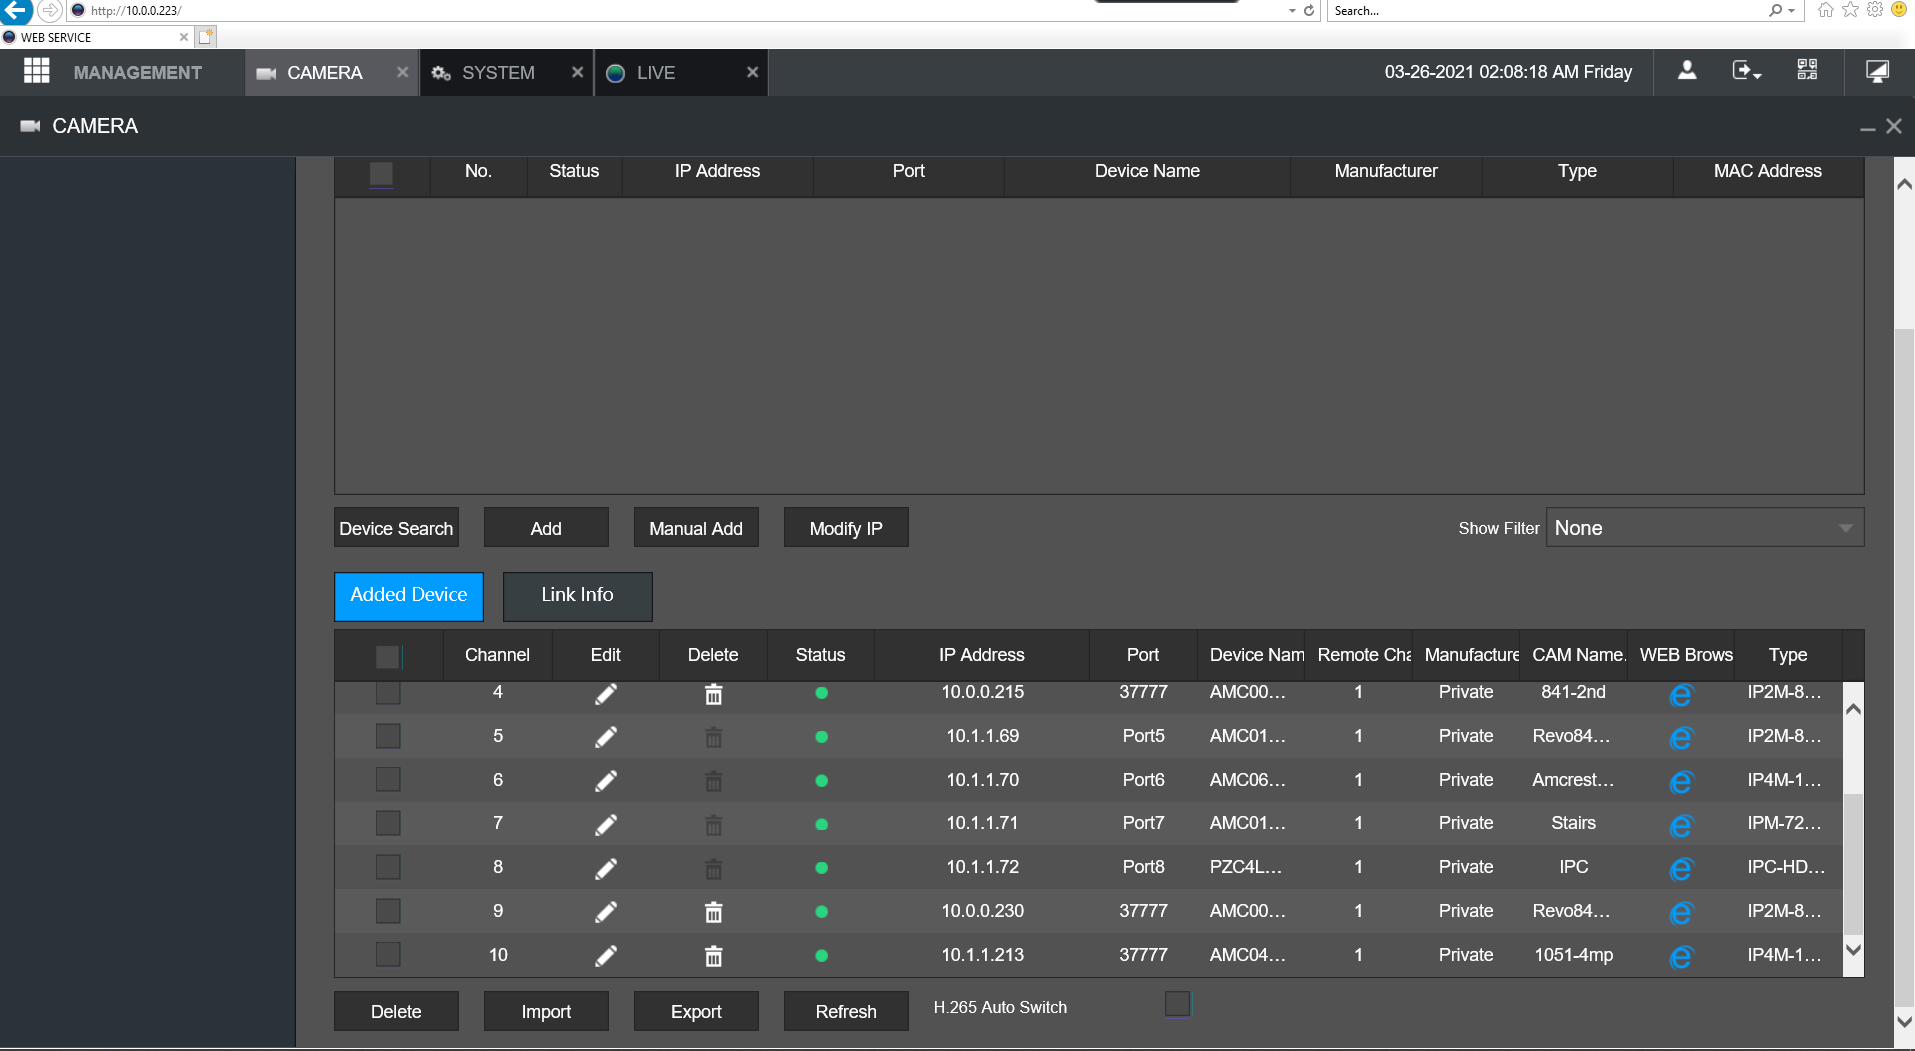Edit channel 10 with pencil icon
Viewport: 1915px width, 1051px height.
pos(606,956)
